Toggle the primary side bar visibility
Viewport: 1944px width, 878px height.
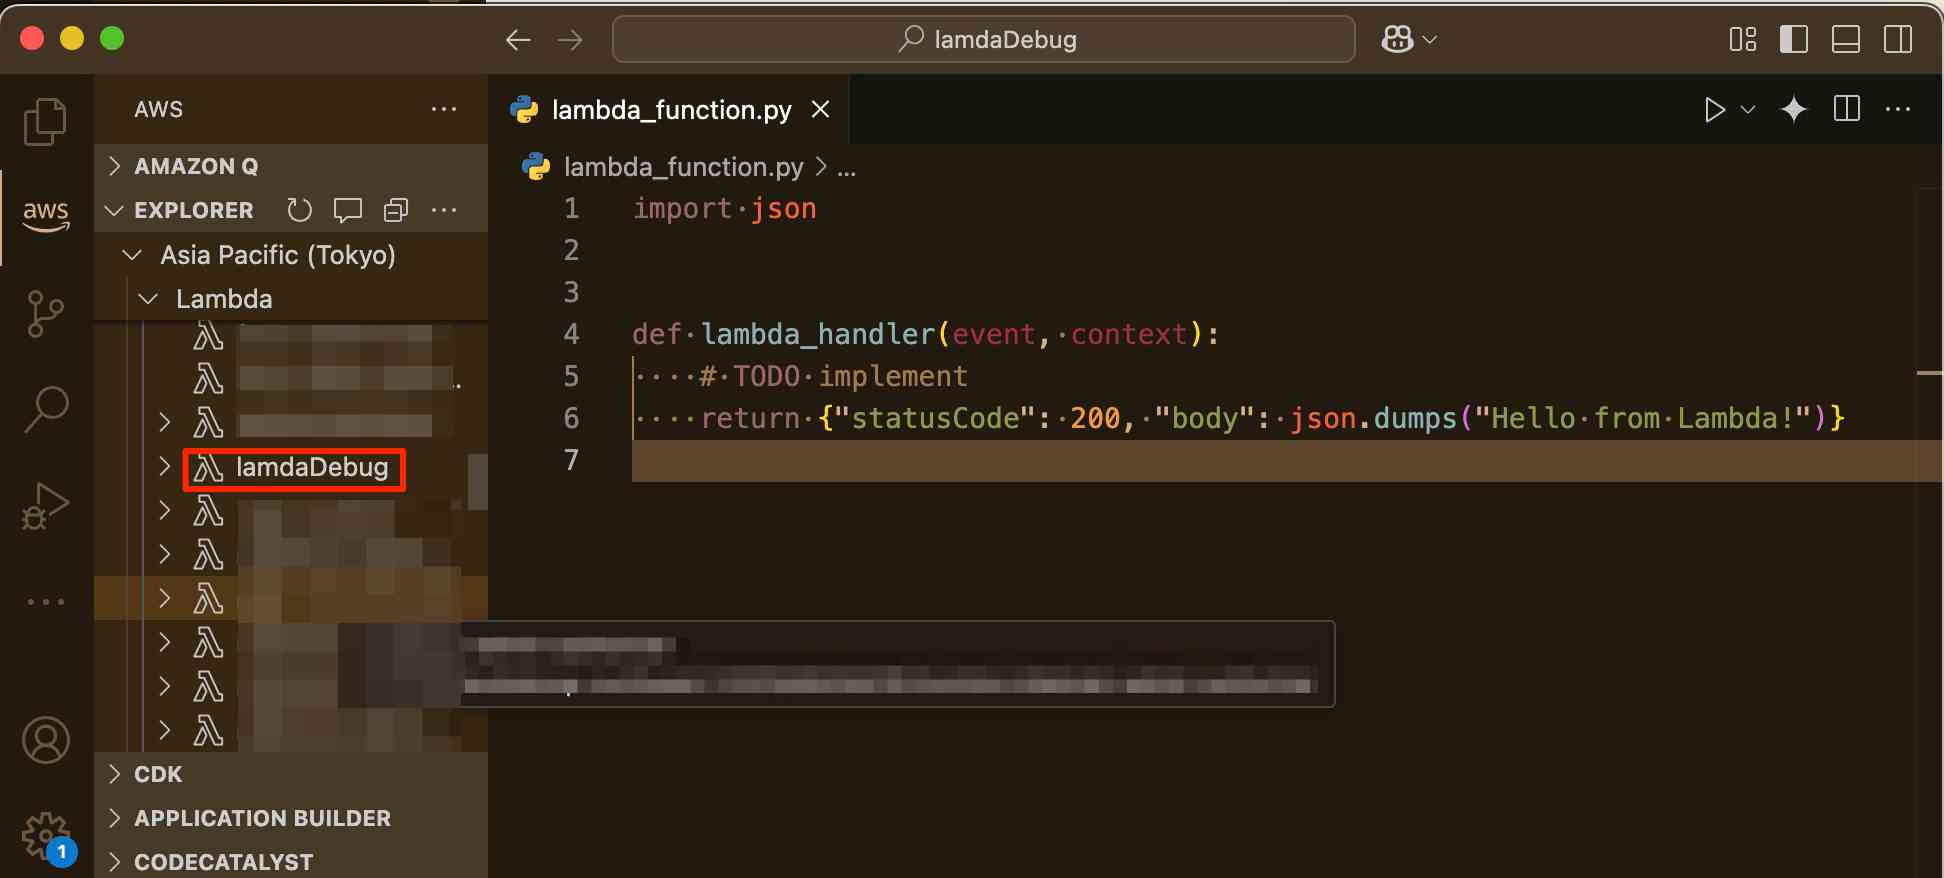point(1794,40)
